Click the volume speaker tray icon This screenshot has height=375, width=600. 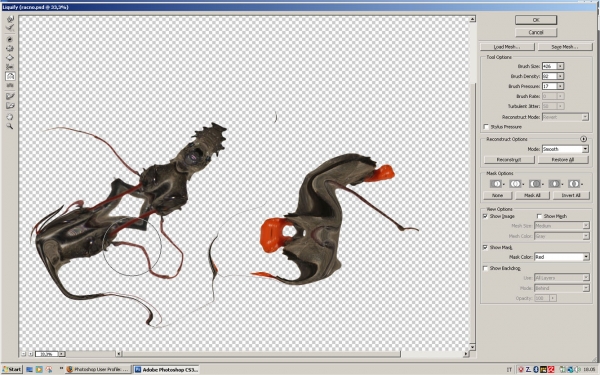[x=578, y=370]
